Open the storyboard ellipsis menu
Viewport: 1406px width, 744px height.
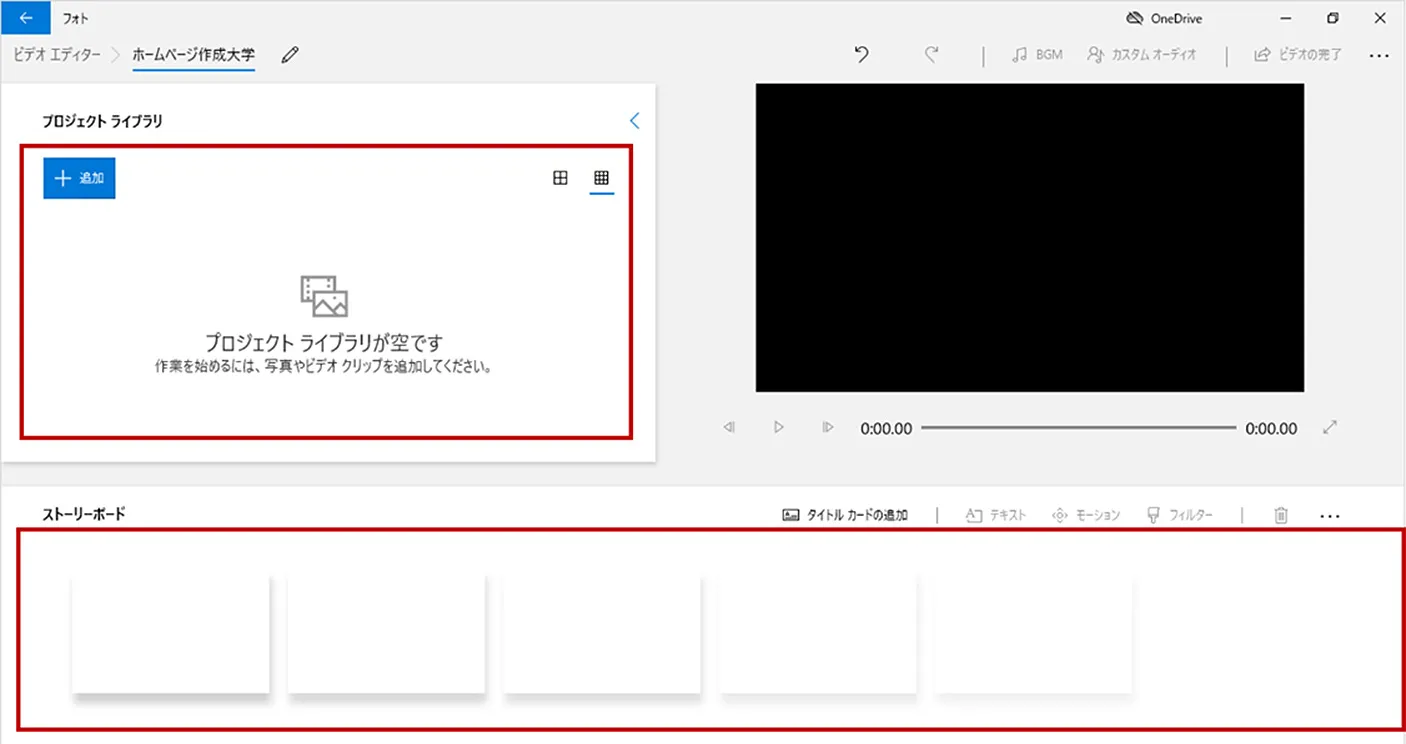click(x=1330, y=515)
